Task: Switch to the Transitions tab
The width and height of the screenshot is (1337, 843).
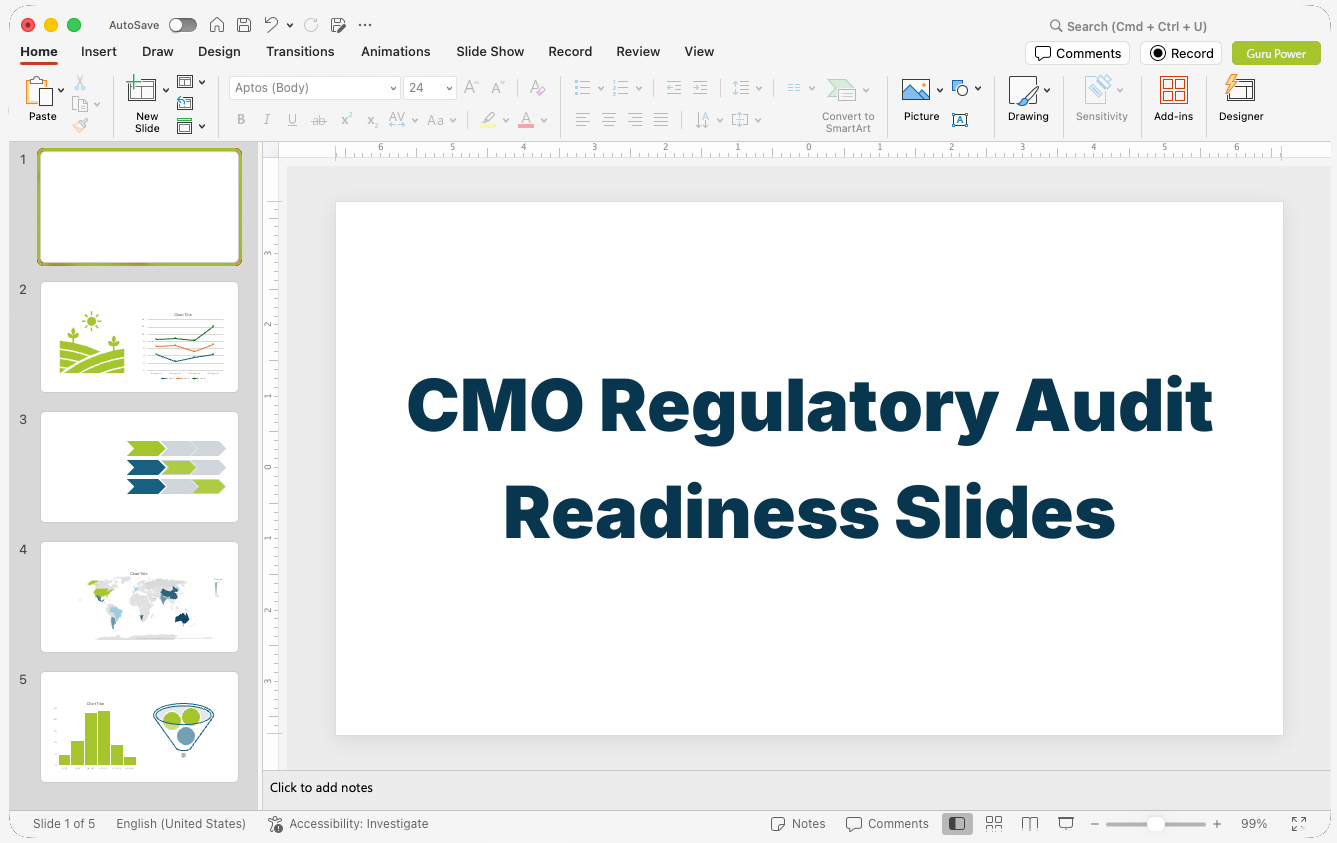Action: 300,51
